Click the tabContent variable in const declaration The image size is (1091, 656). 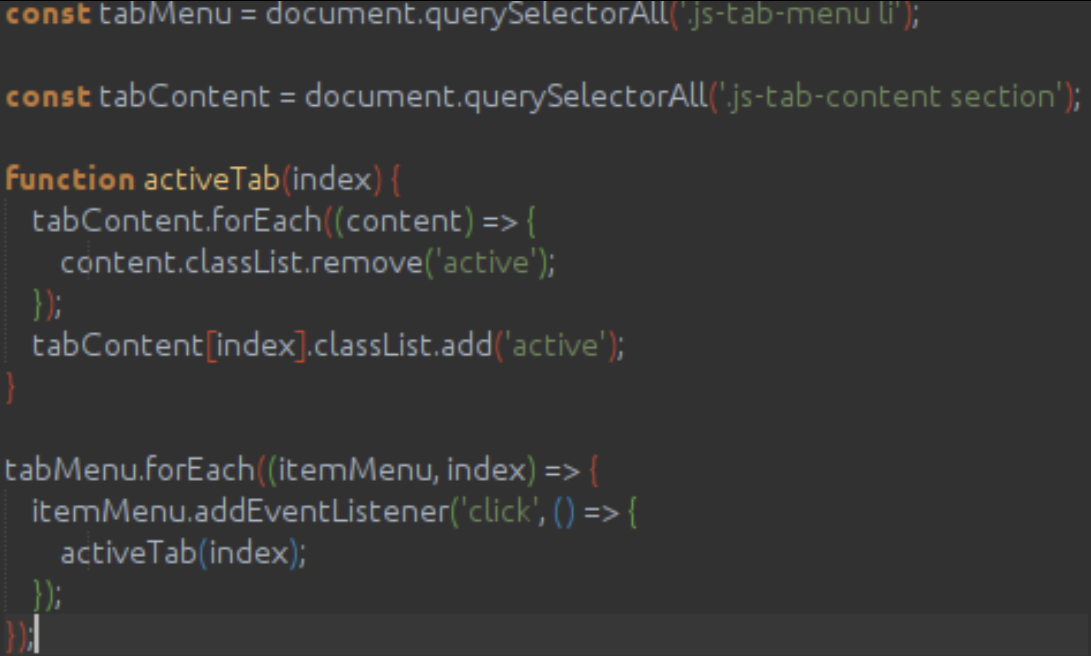tap(184, 97)
